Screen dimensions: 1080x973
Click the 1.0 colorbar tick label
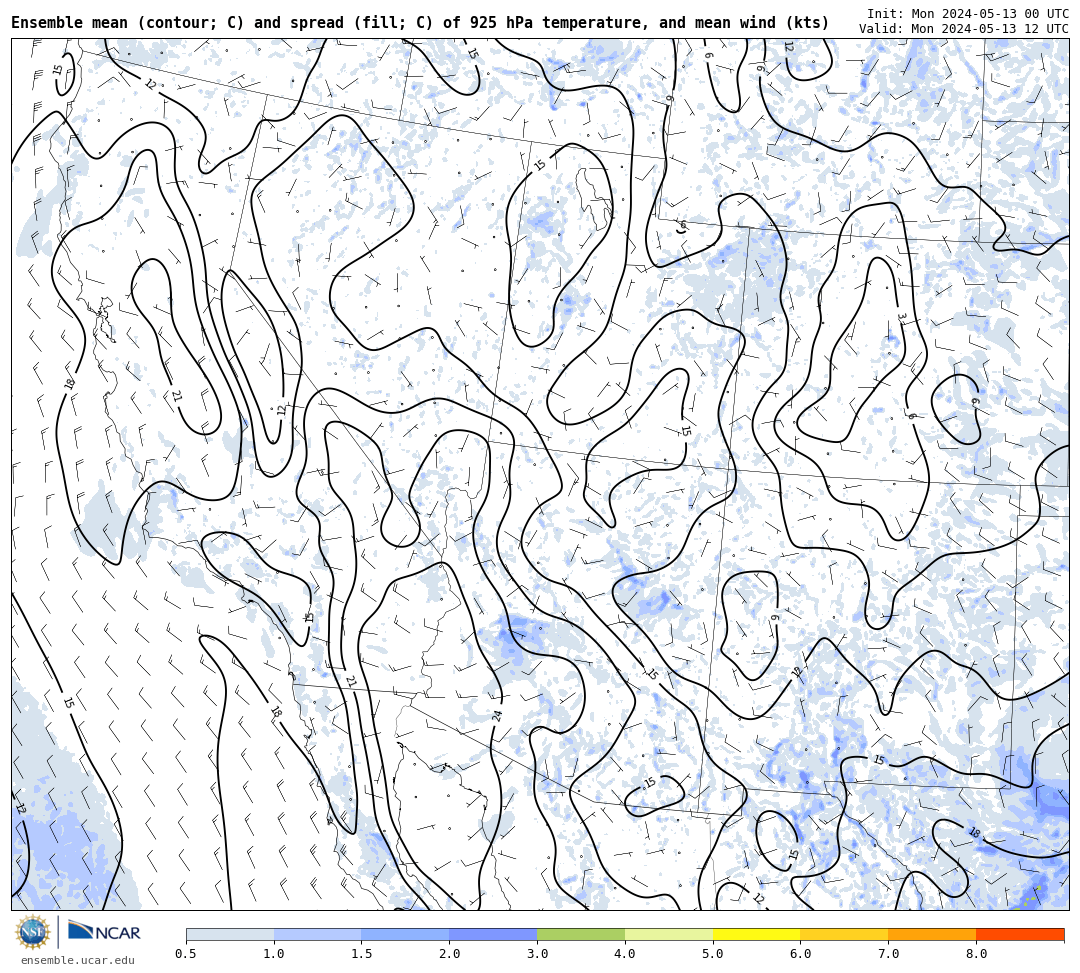[274, 954]
